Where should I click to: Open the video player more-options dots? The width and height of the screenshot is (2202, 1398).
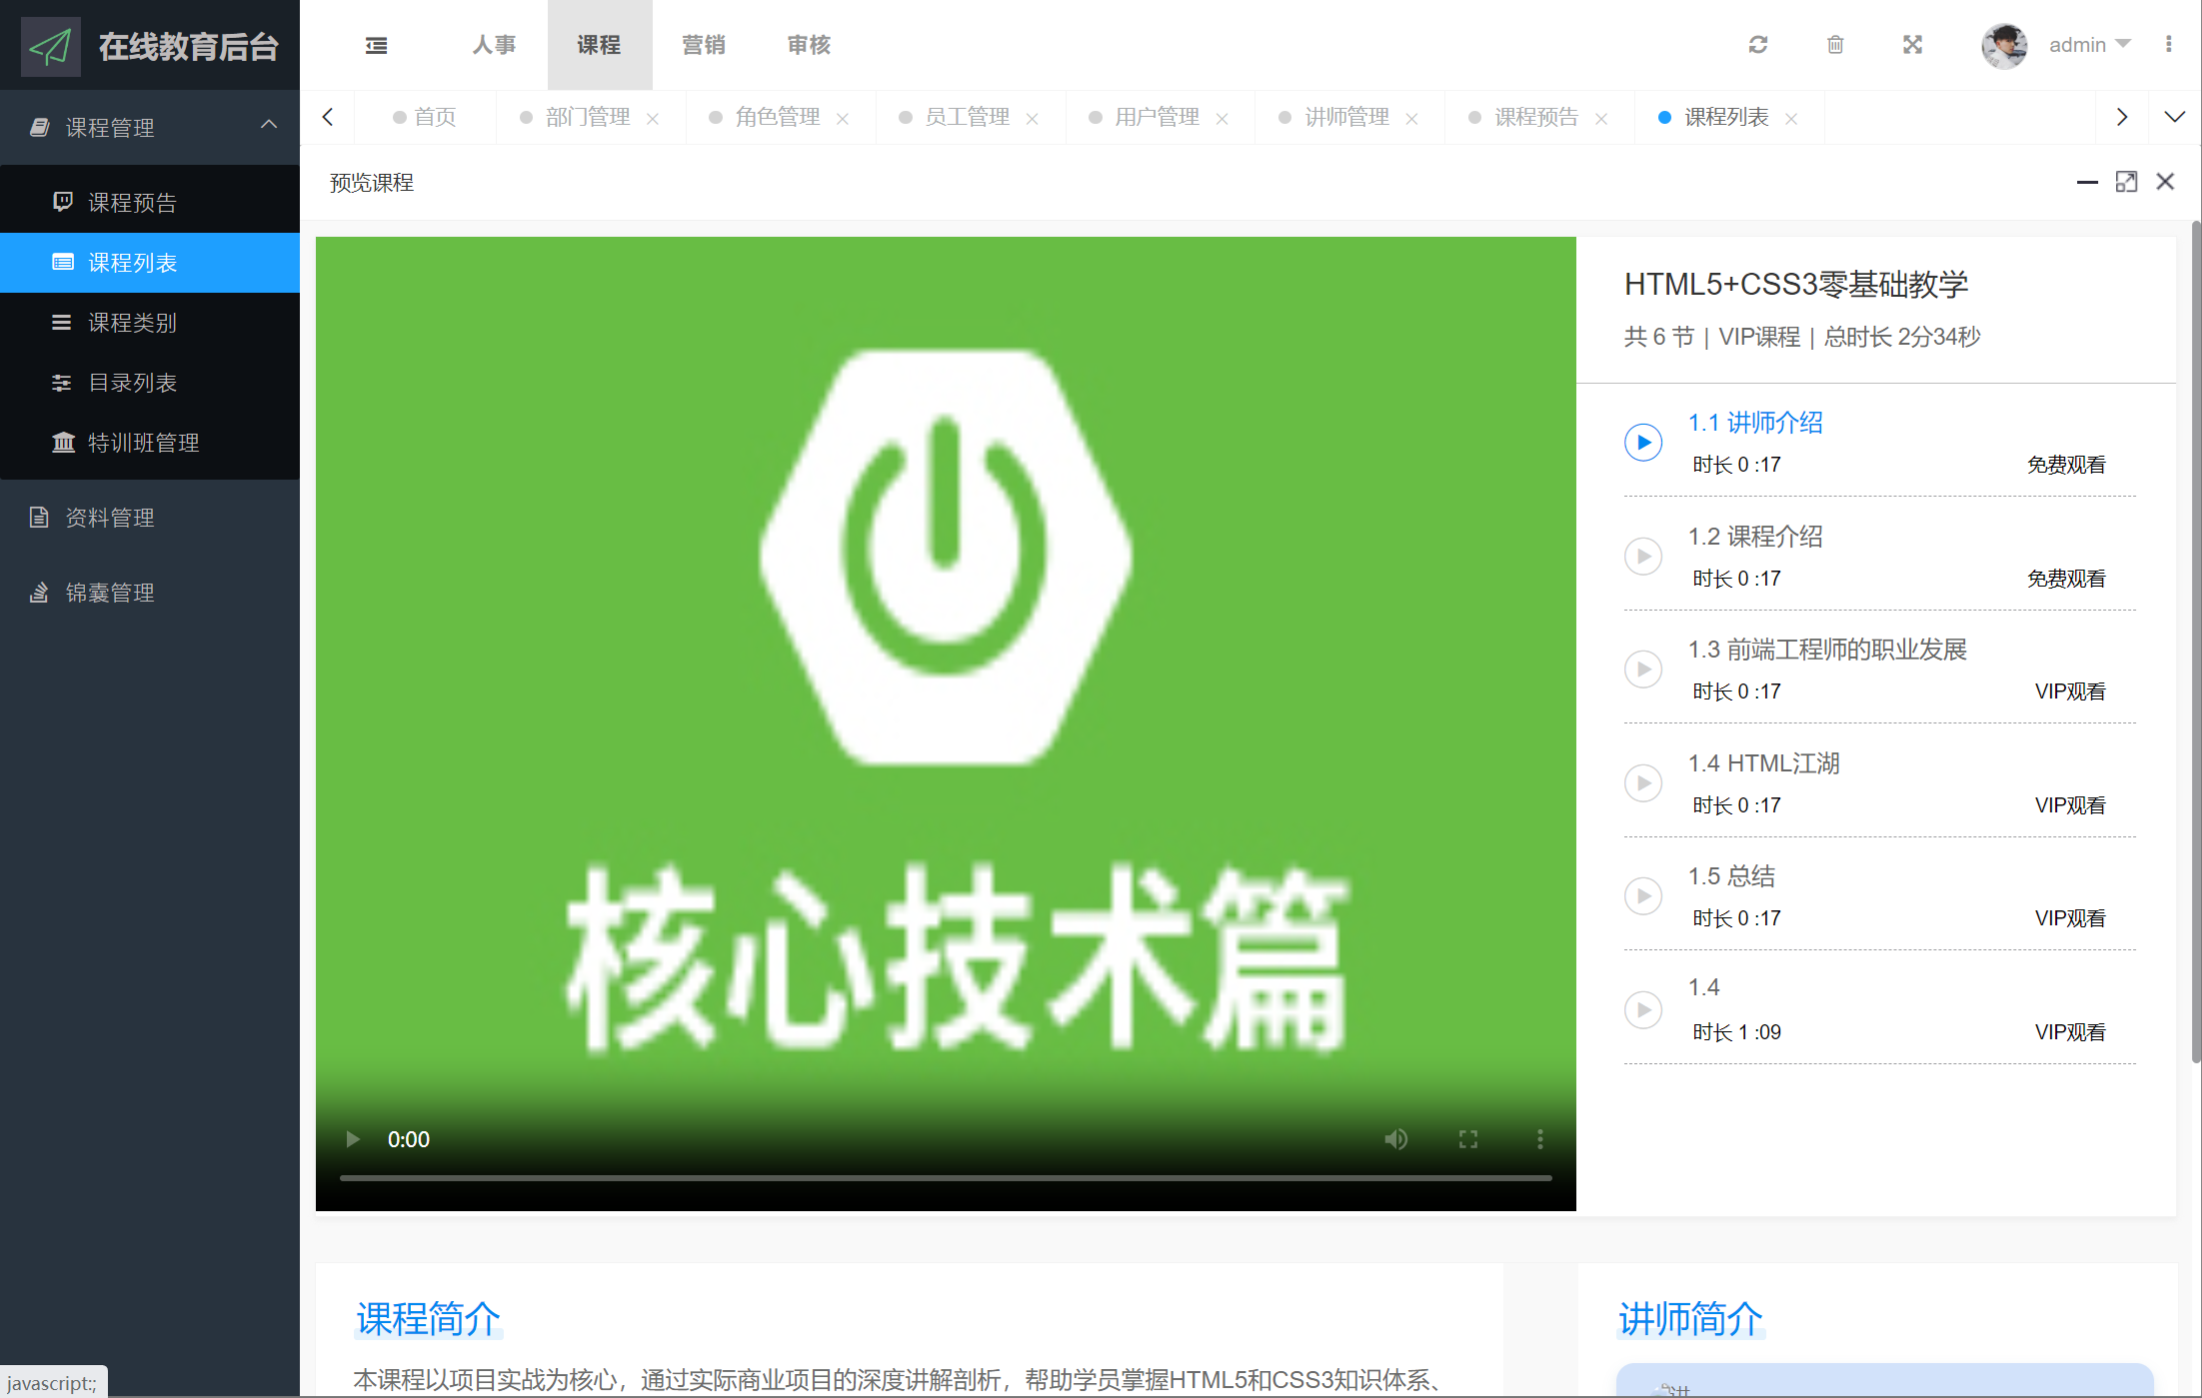[1540, 1139]
